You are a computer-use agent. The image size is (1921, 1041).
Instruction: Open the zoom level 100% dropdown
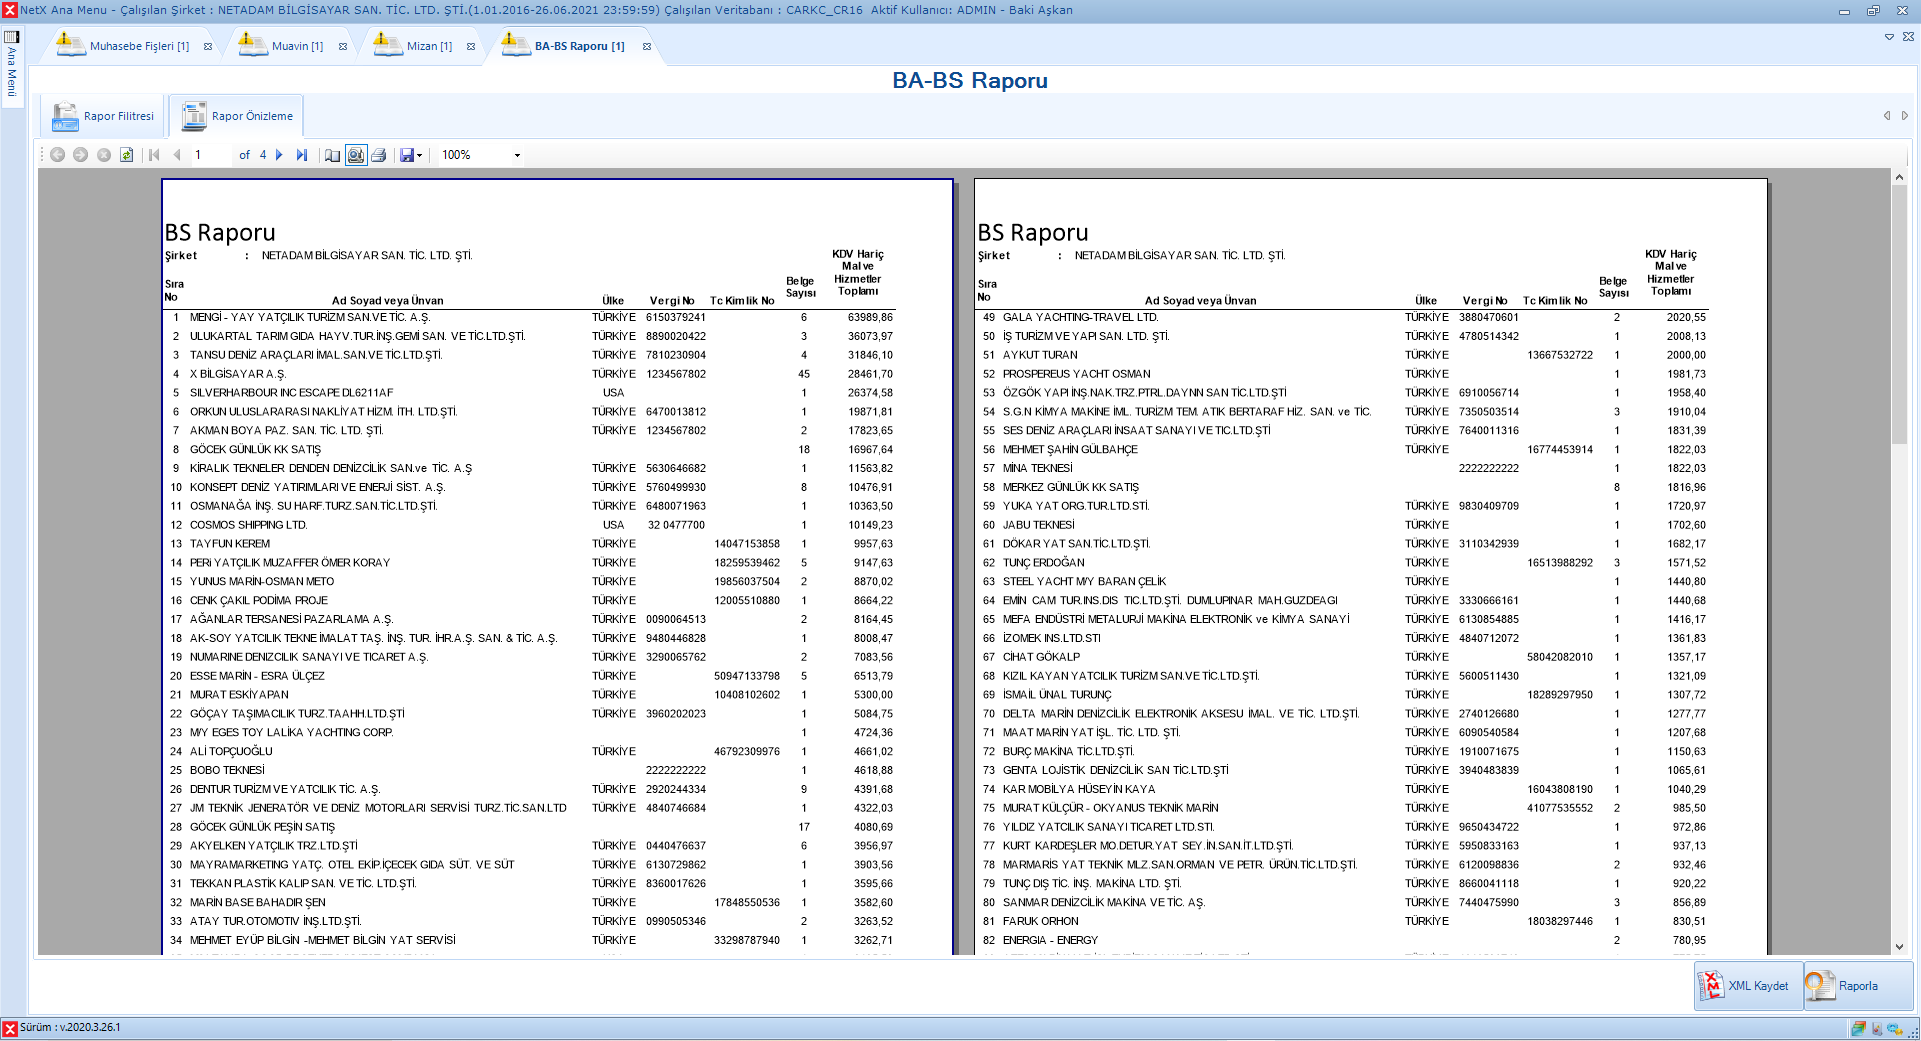(x=517, y=155)
